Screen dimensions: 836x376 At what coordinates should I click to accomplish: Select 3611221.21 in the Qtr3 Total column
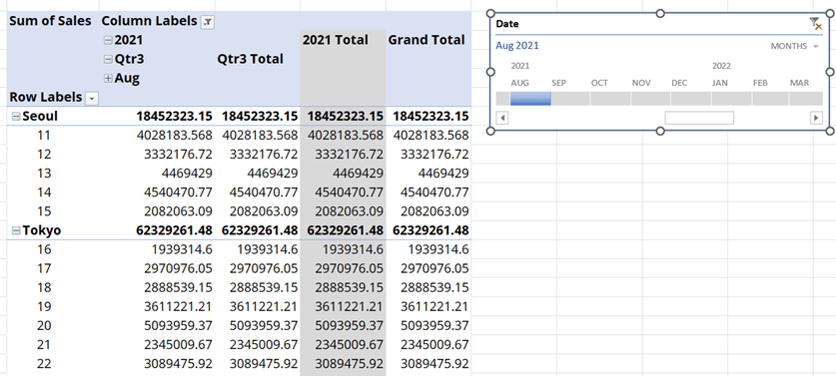coord(264,307)
